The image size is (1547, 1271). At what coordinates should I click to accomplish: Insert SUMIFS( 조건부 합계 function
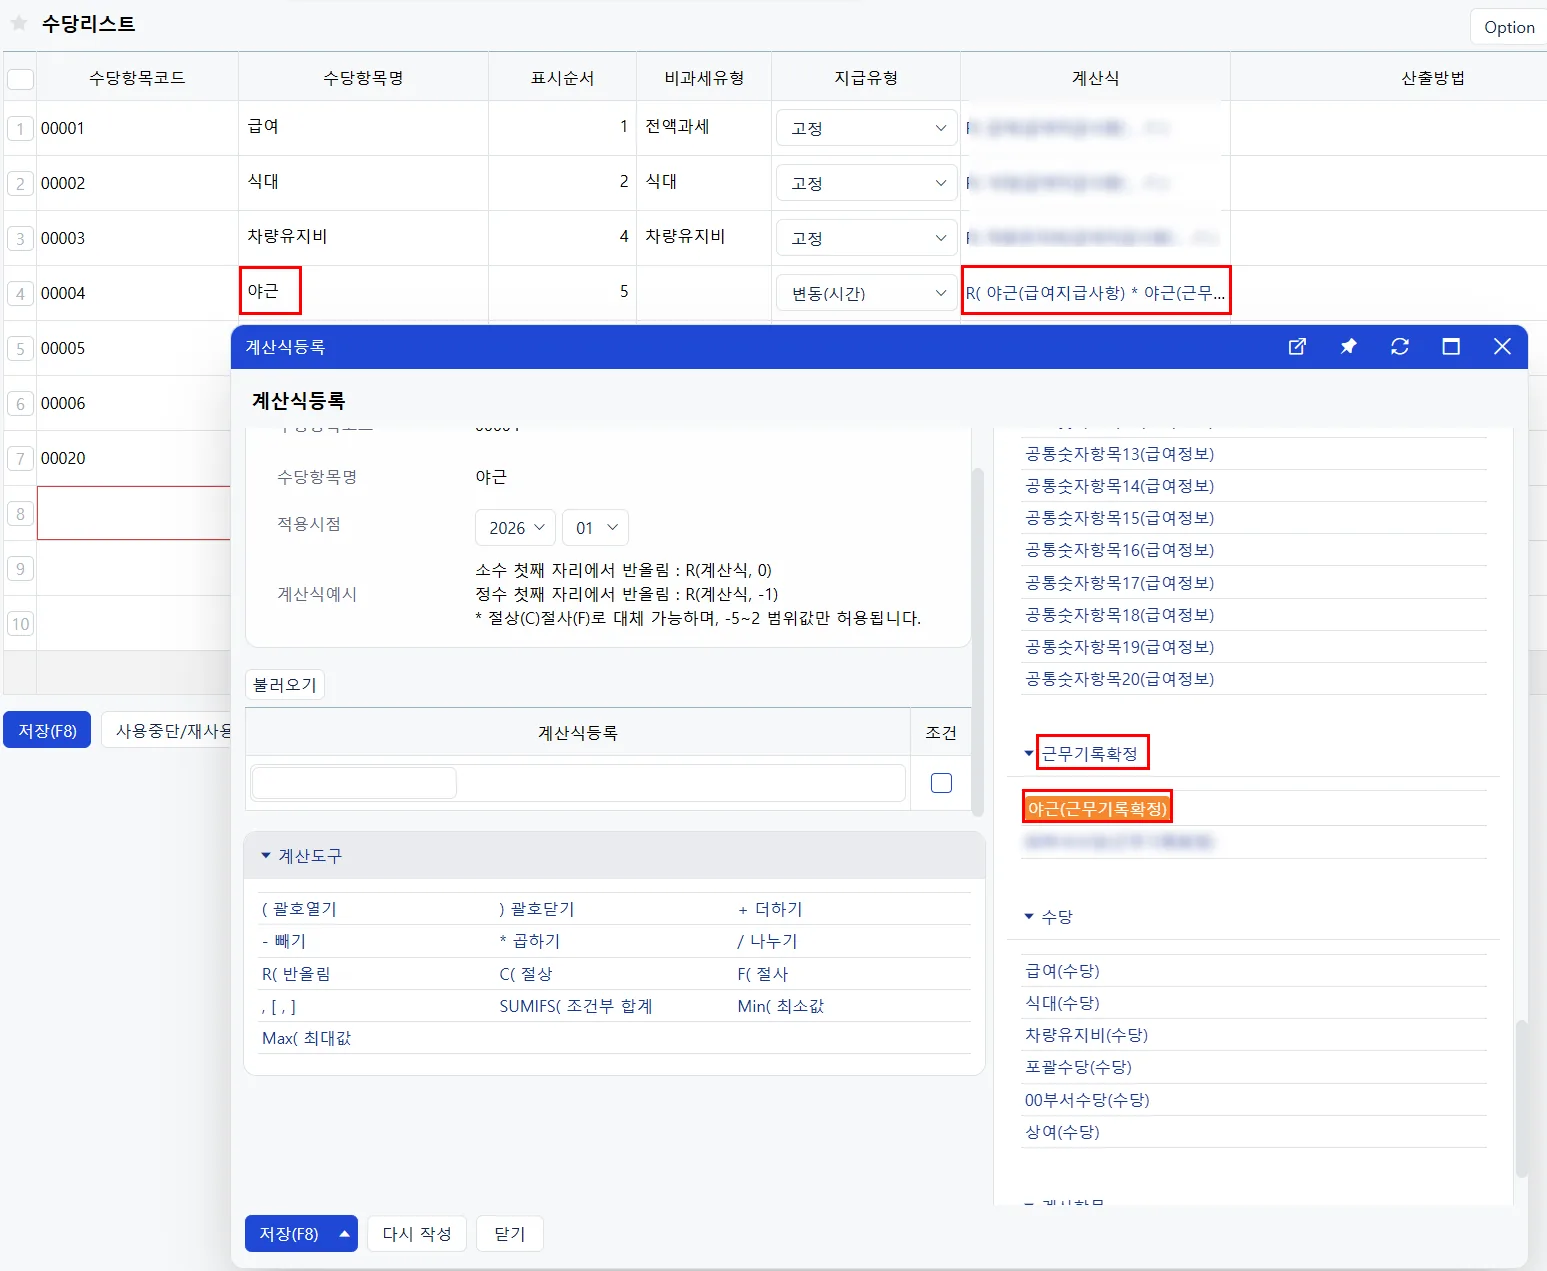[576, 1006]
